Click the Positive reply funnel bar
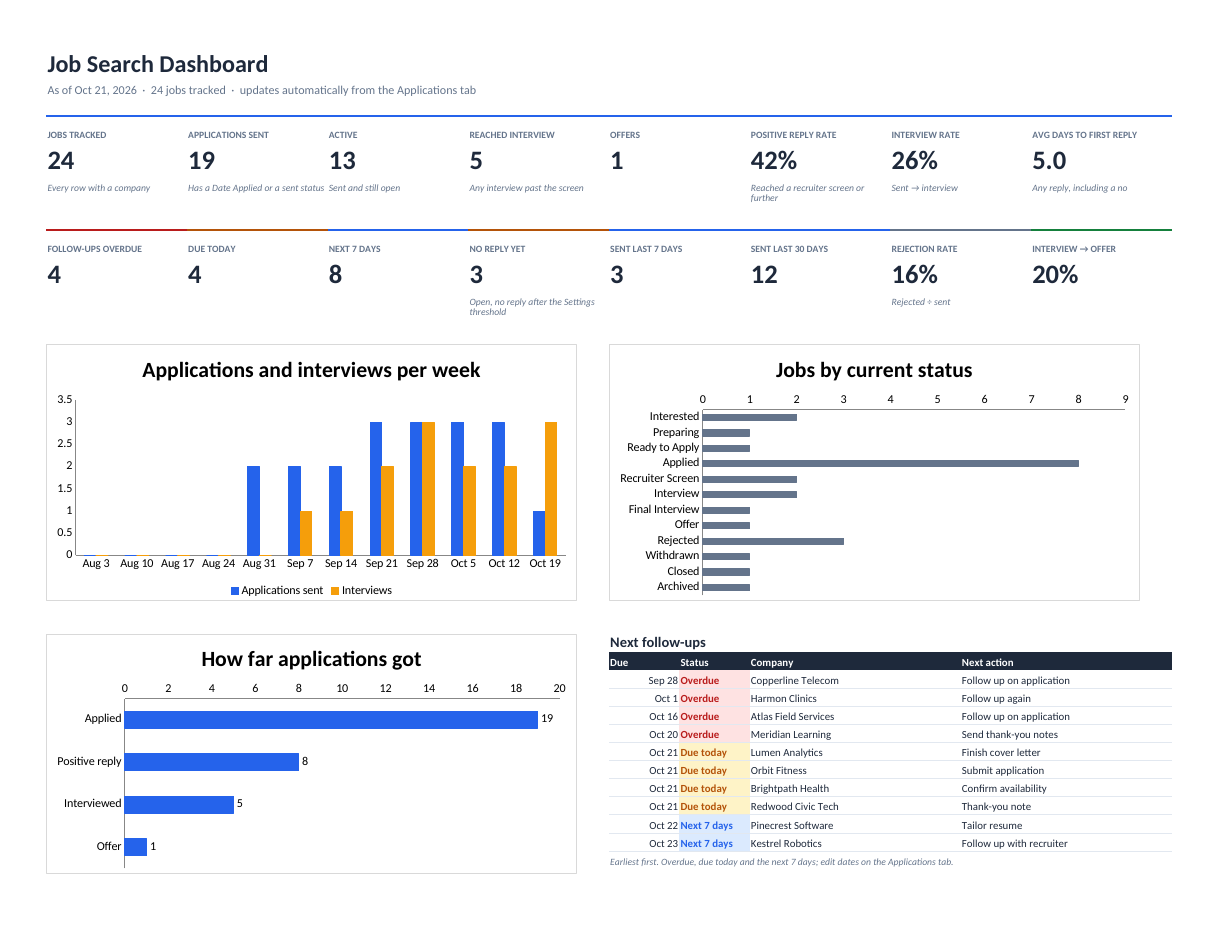Image resolution: width=1210 pixels, height=935 pixels. point(211,762)
